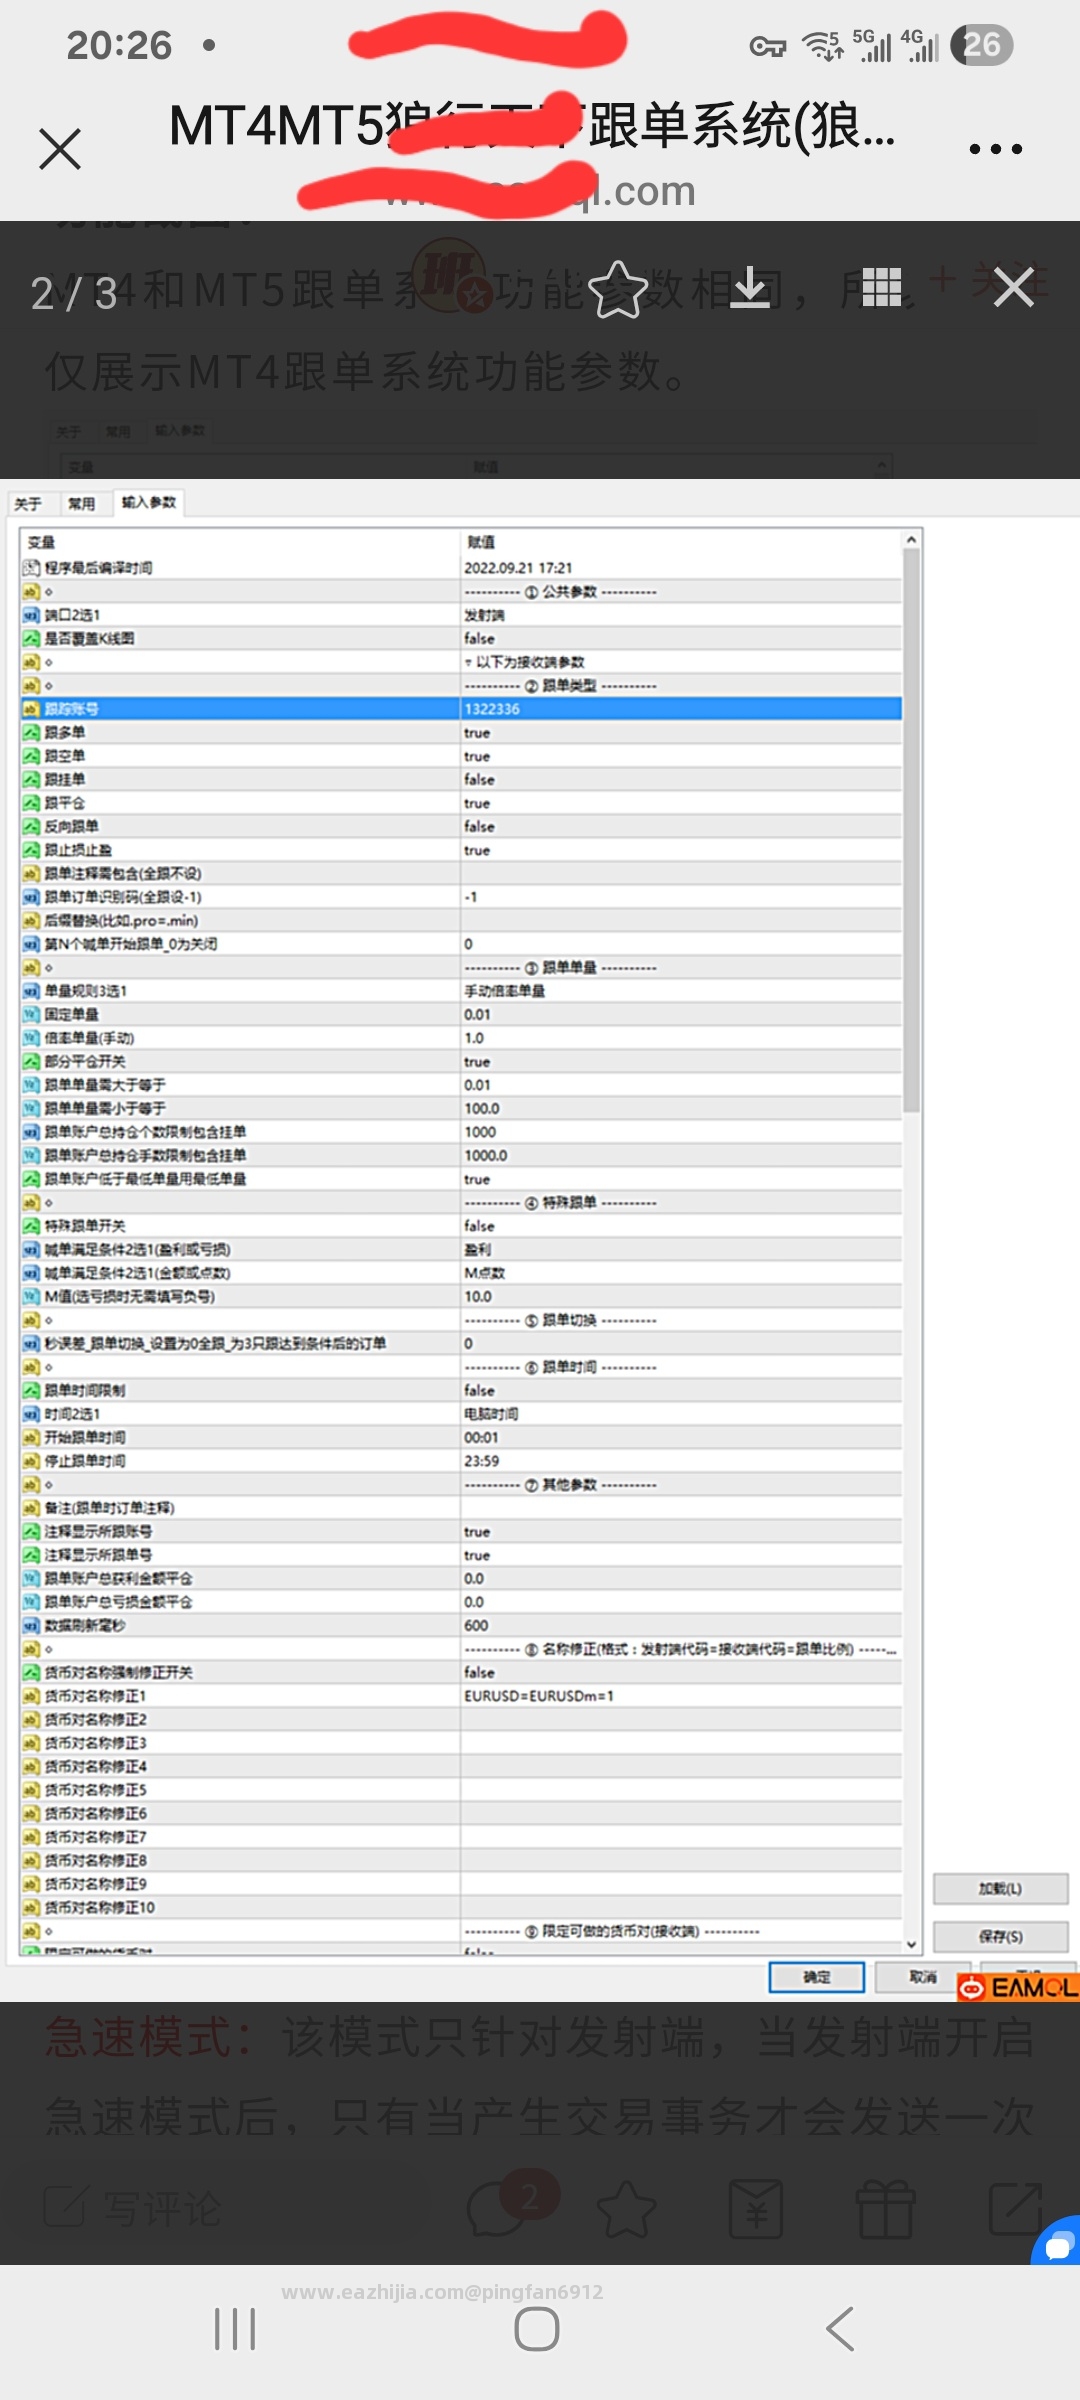Click the double icon beside 固定单量
The width and height of the screenshot is (1080, 2400).
tap(31, 1014)
